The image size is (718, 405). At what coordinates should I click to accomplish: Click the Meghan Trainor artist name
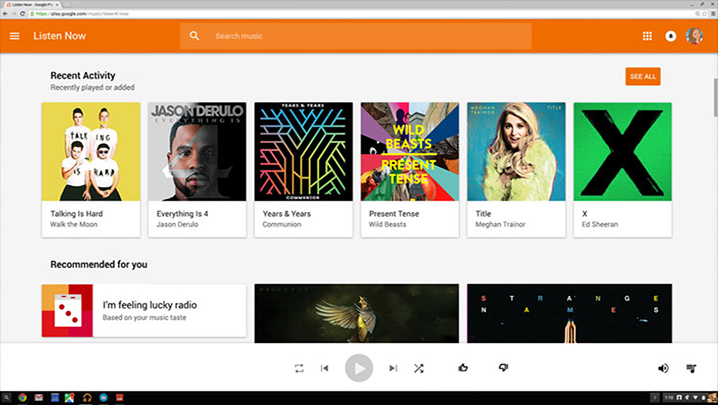tap(500, 224)
